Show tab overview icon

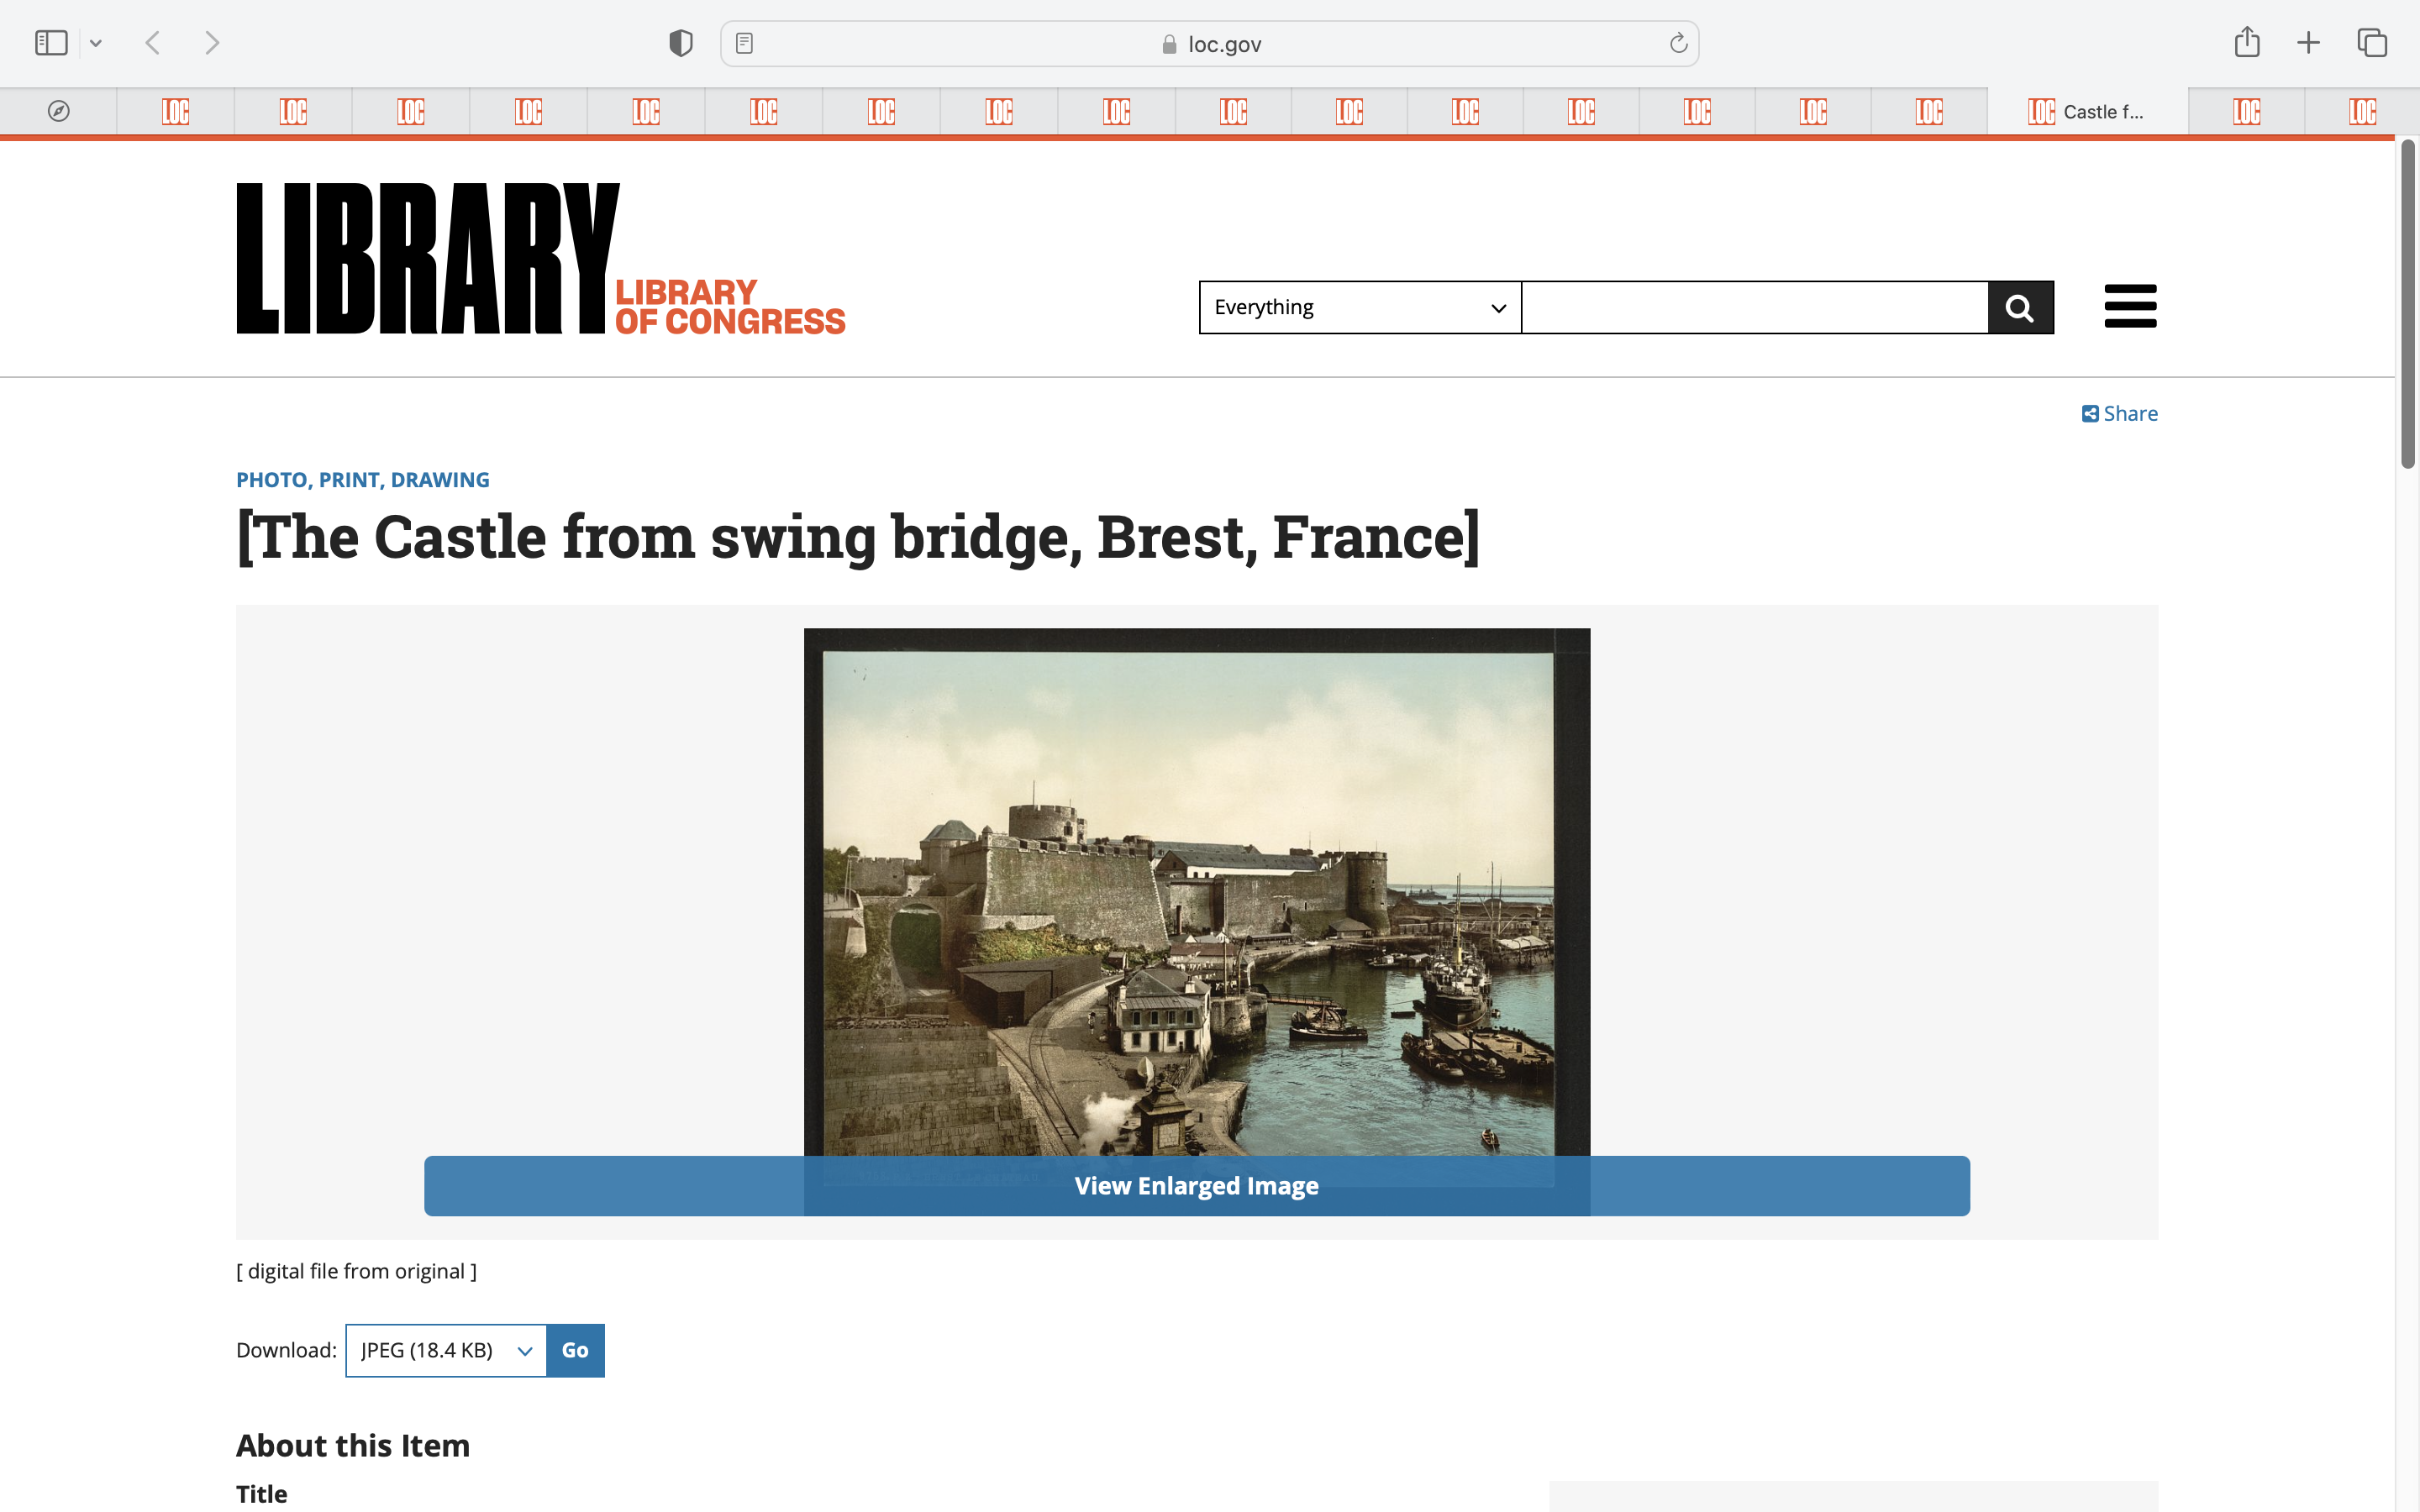click(x=2372, y=43)
